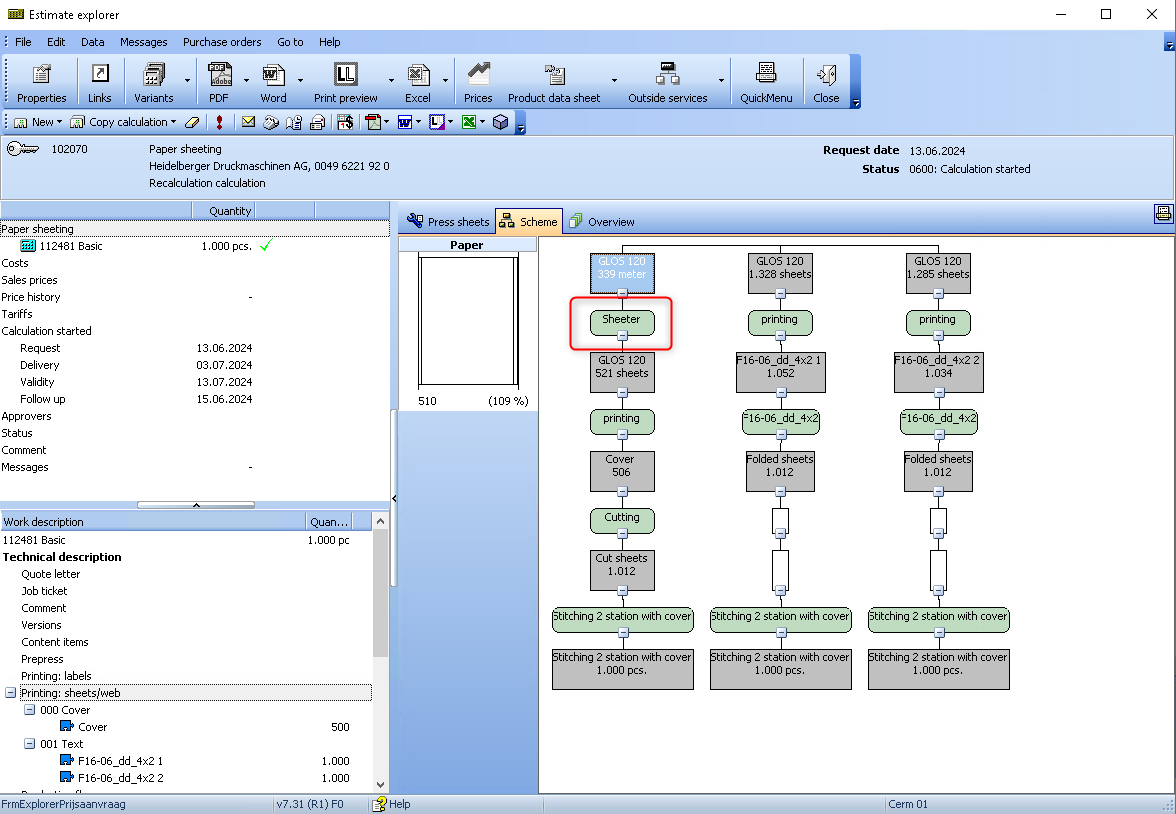Open the Edit menu
The width and height of the screenshot is (1176, 814).
click(x=56, y=42)
